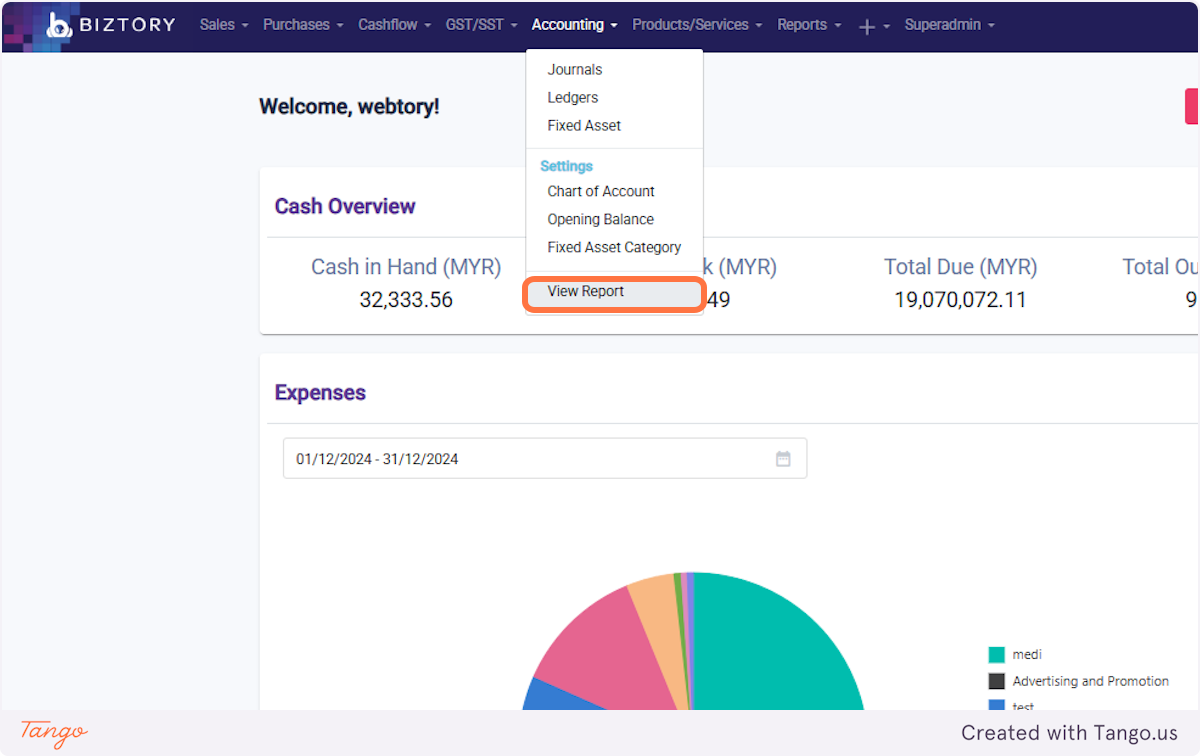Viewport: 1200px width, 756px height.
Task: Expand the Purchases dropdown menu
Action: [x=303, y=25]
